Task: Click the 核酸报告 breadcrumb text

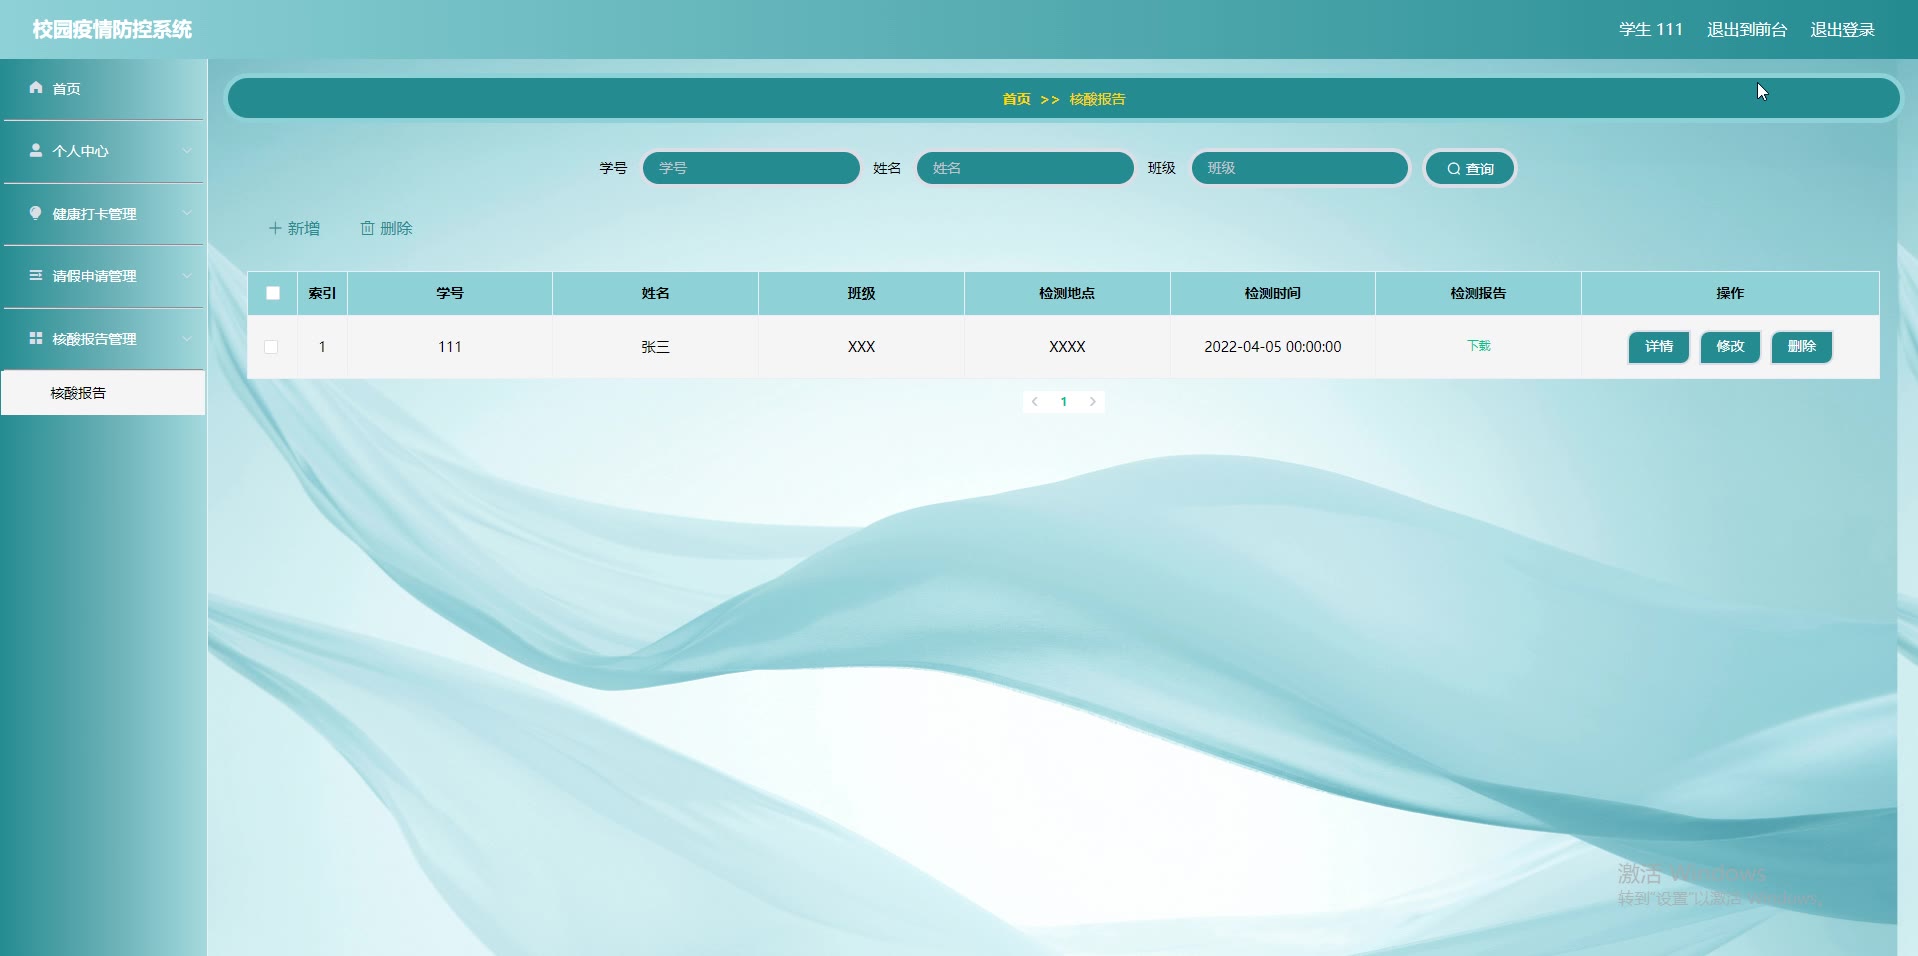Action: [1097, 99]
